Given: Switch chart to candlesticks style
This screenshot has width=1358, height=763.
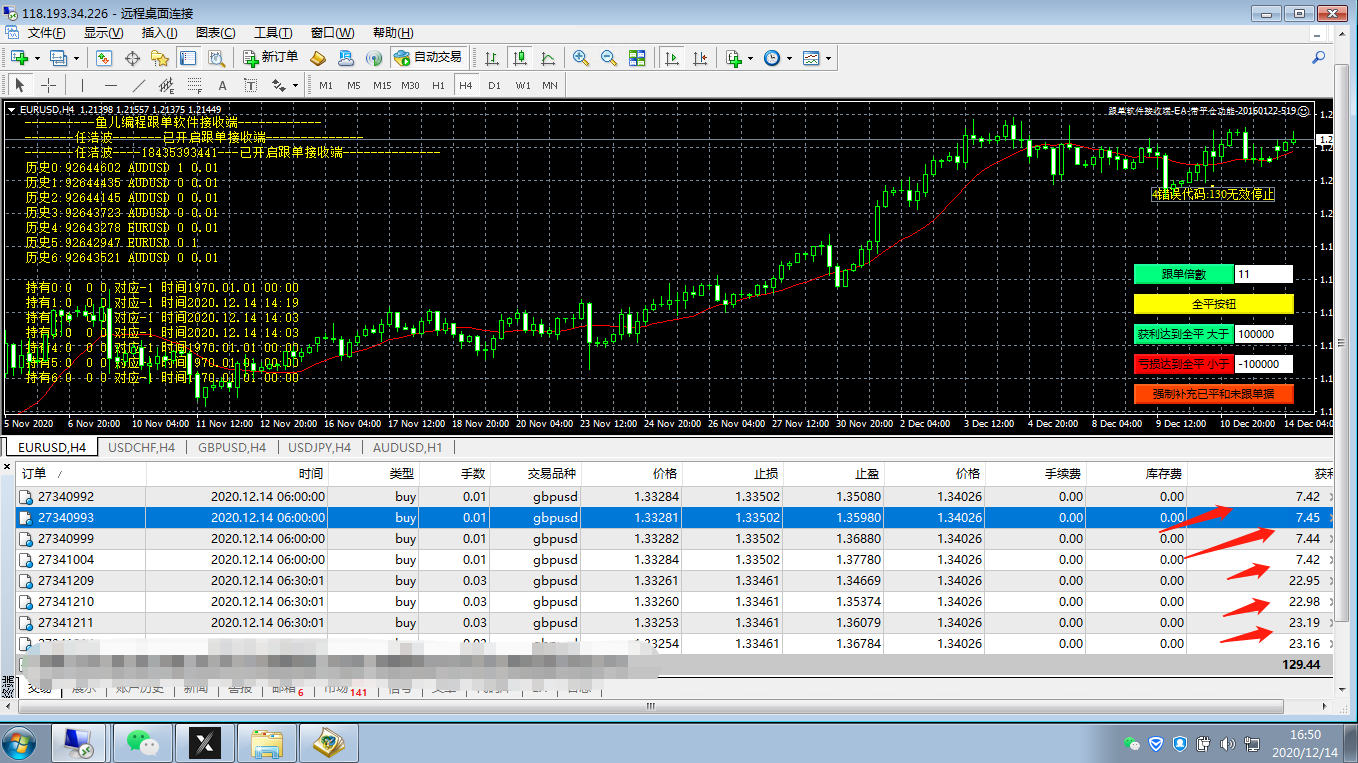Looking at the screenshot, I should (x=519, y=58).
